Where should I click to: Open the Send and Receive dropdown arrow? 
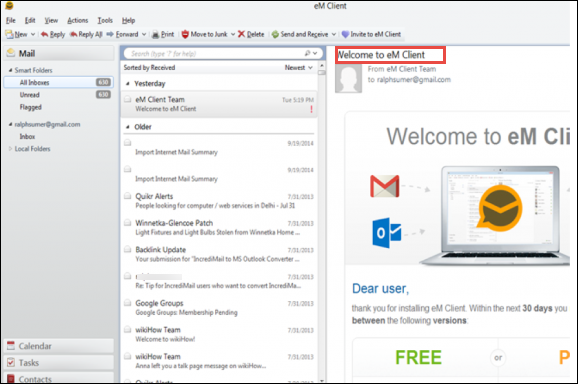pos(334,34)
